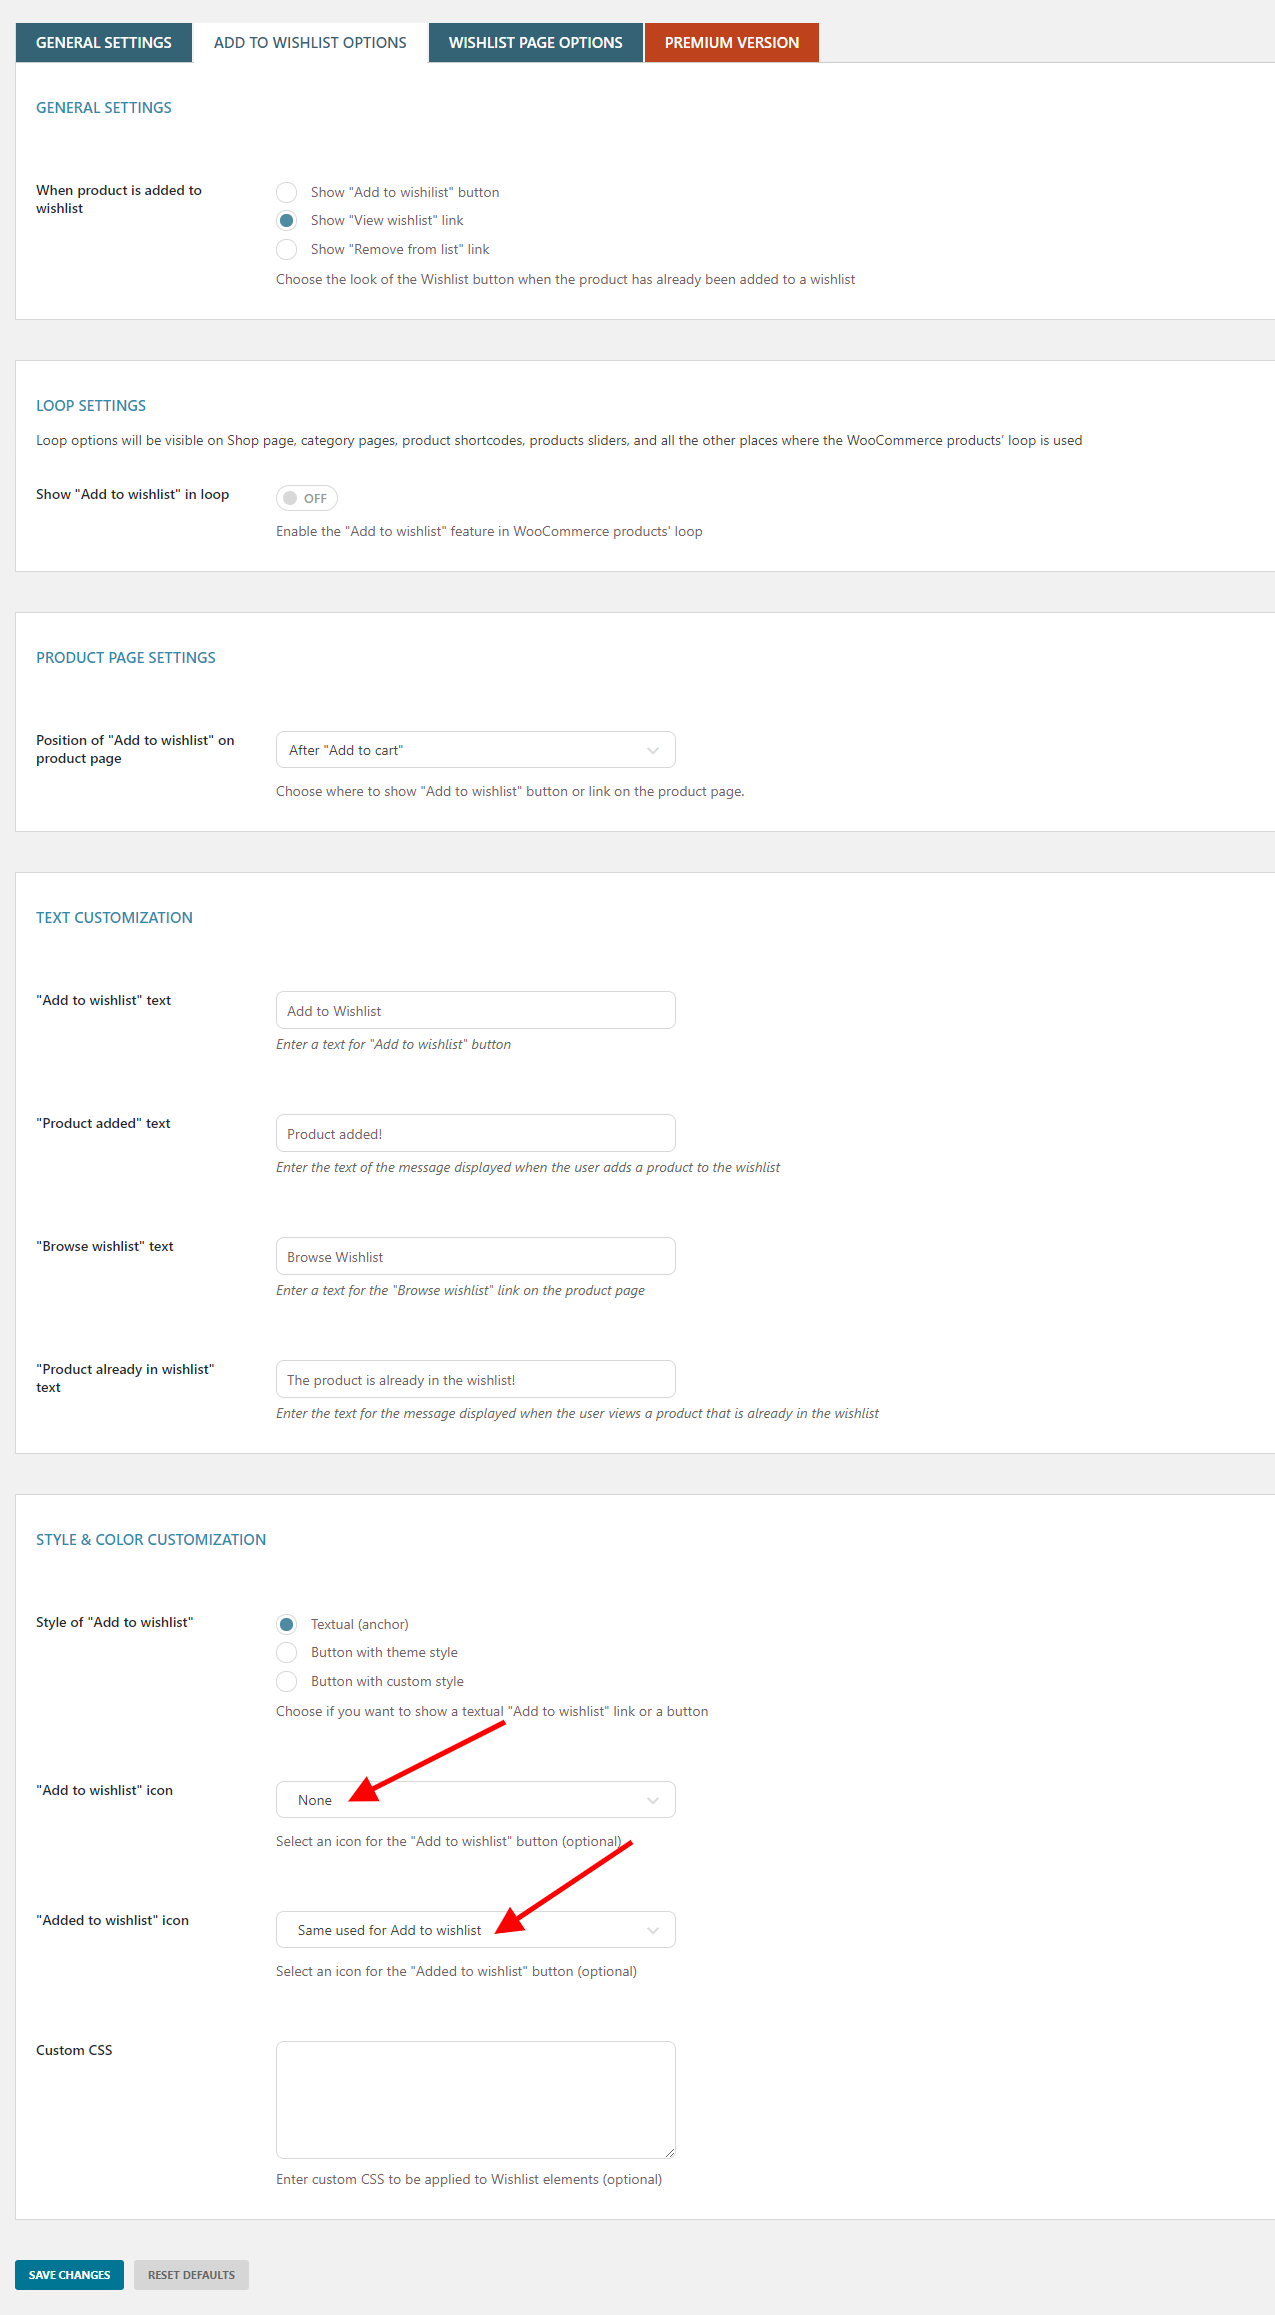Image resolution: width=1275 pixels, height=2315 pixels.
Task: Click the Text Customization heading
Action: pyautogui.click(x=114, y=918)
